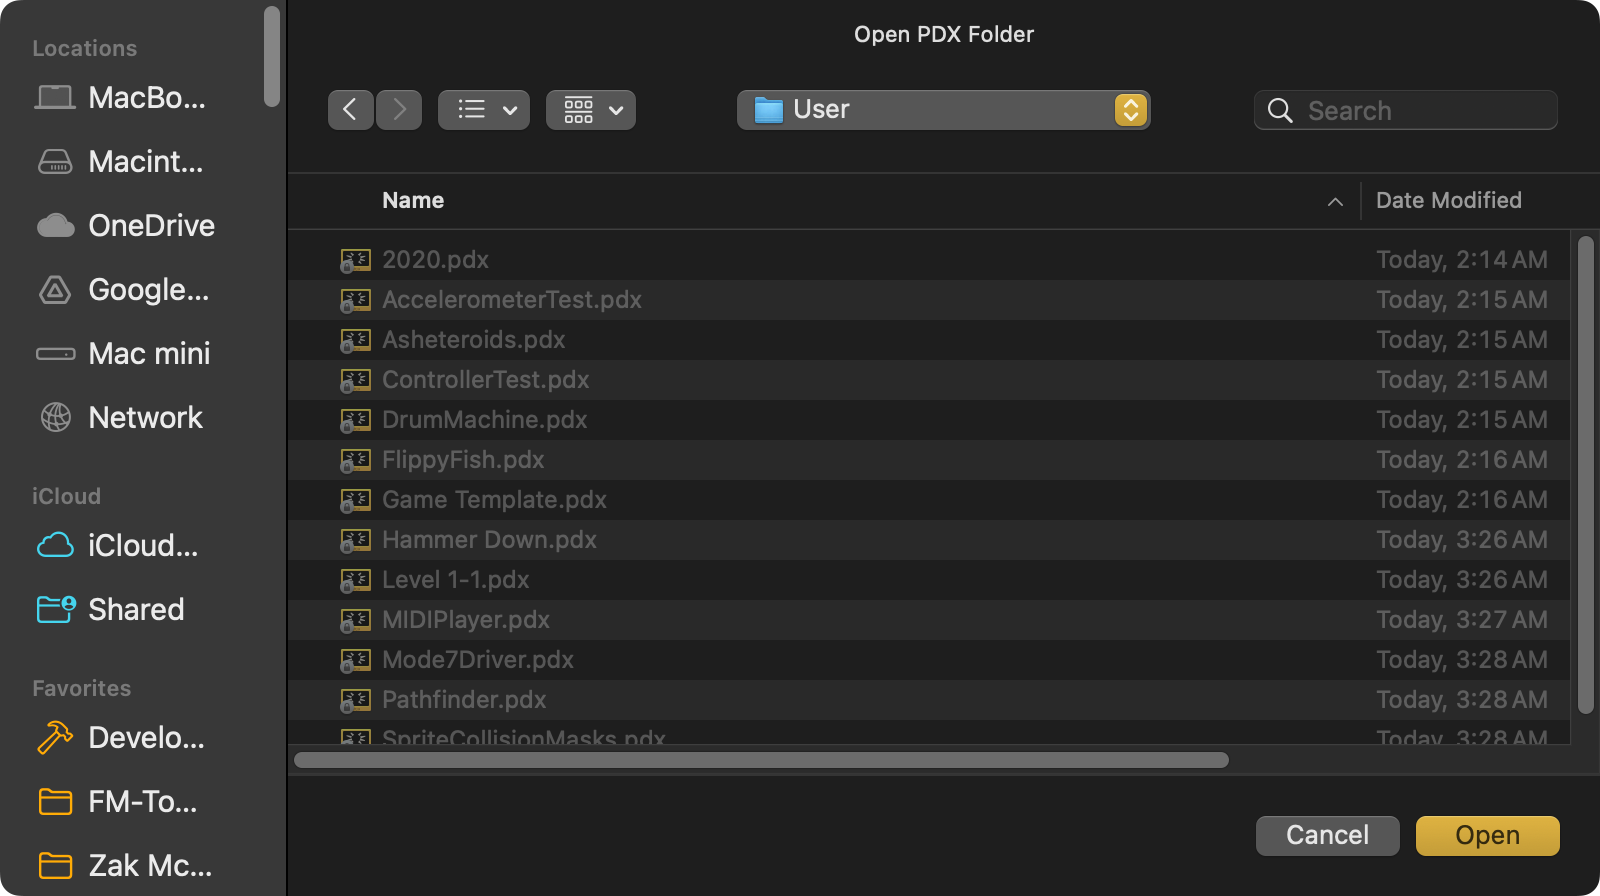The height and width of the screenshot is (896, 1600).
Task: Open iCloud Drive from sidebar
Action: pos(56,546)
